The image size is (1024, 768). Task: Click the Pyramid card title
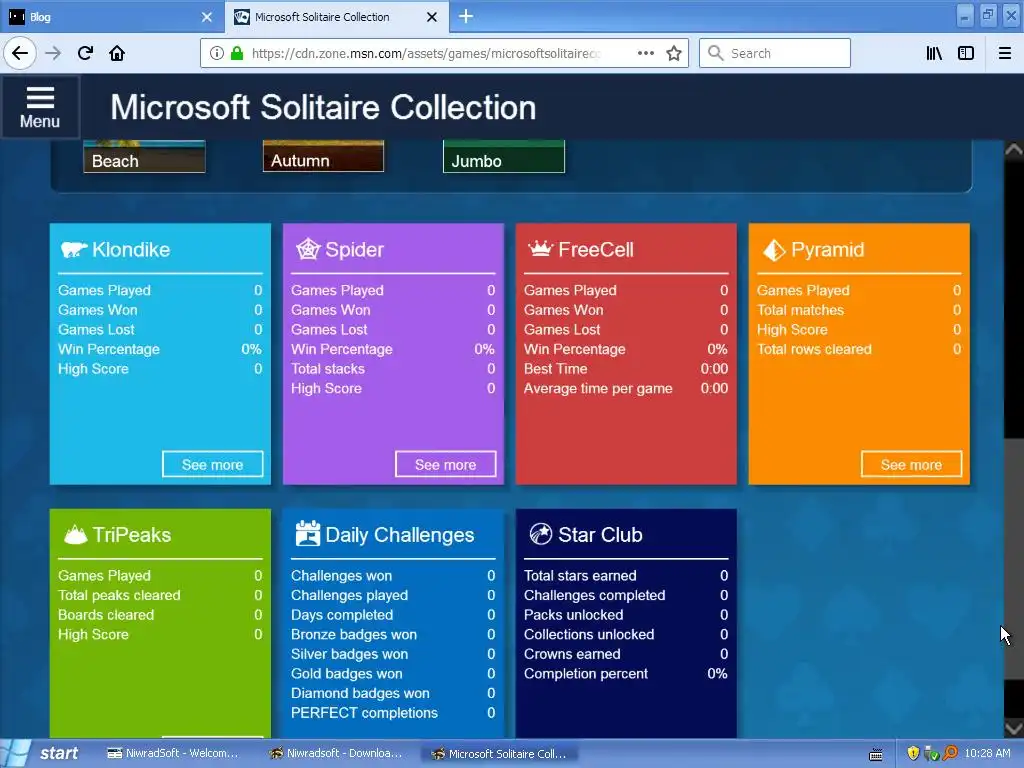coord(827,249)
